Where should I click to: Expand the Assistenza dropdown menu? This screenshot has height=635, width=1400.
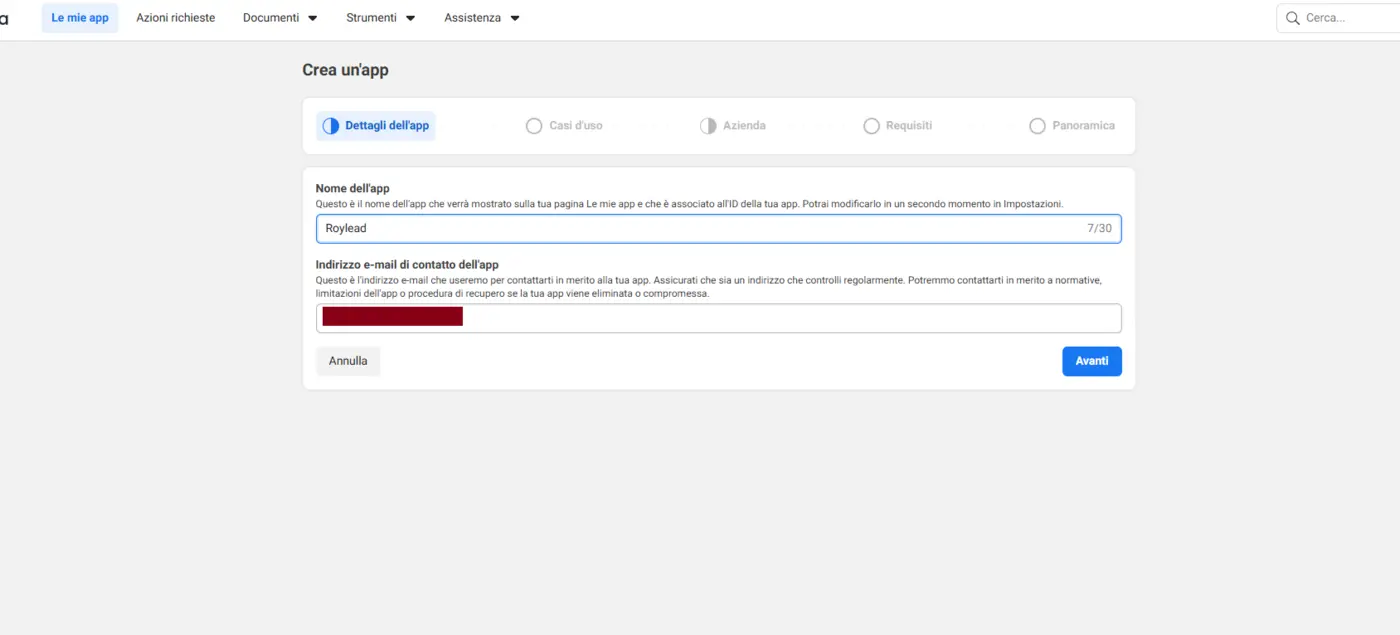482,18
